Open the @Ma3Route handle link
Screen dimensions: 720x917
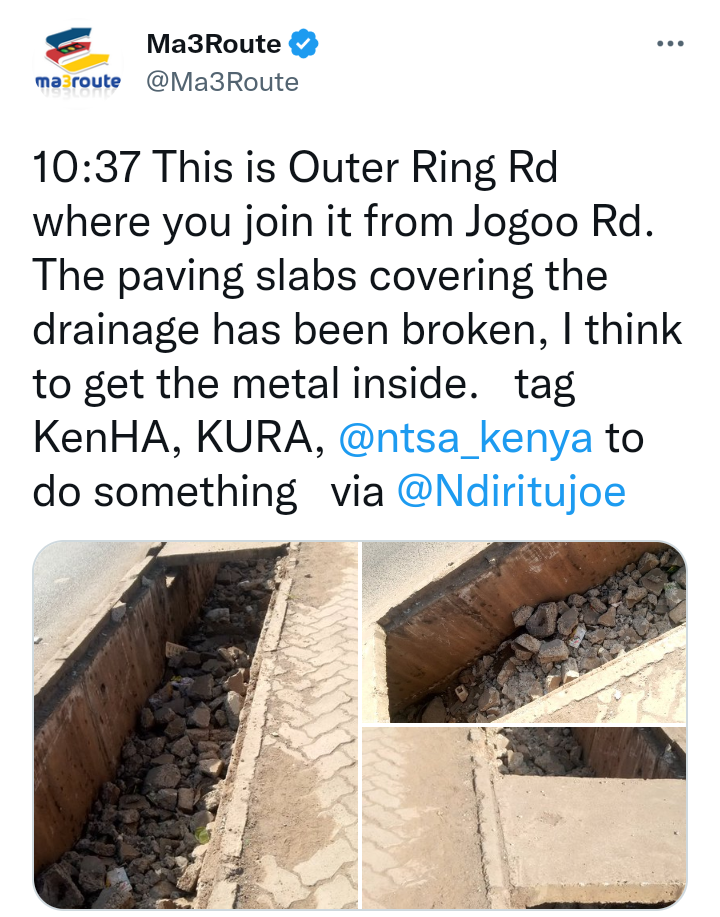222,82
